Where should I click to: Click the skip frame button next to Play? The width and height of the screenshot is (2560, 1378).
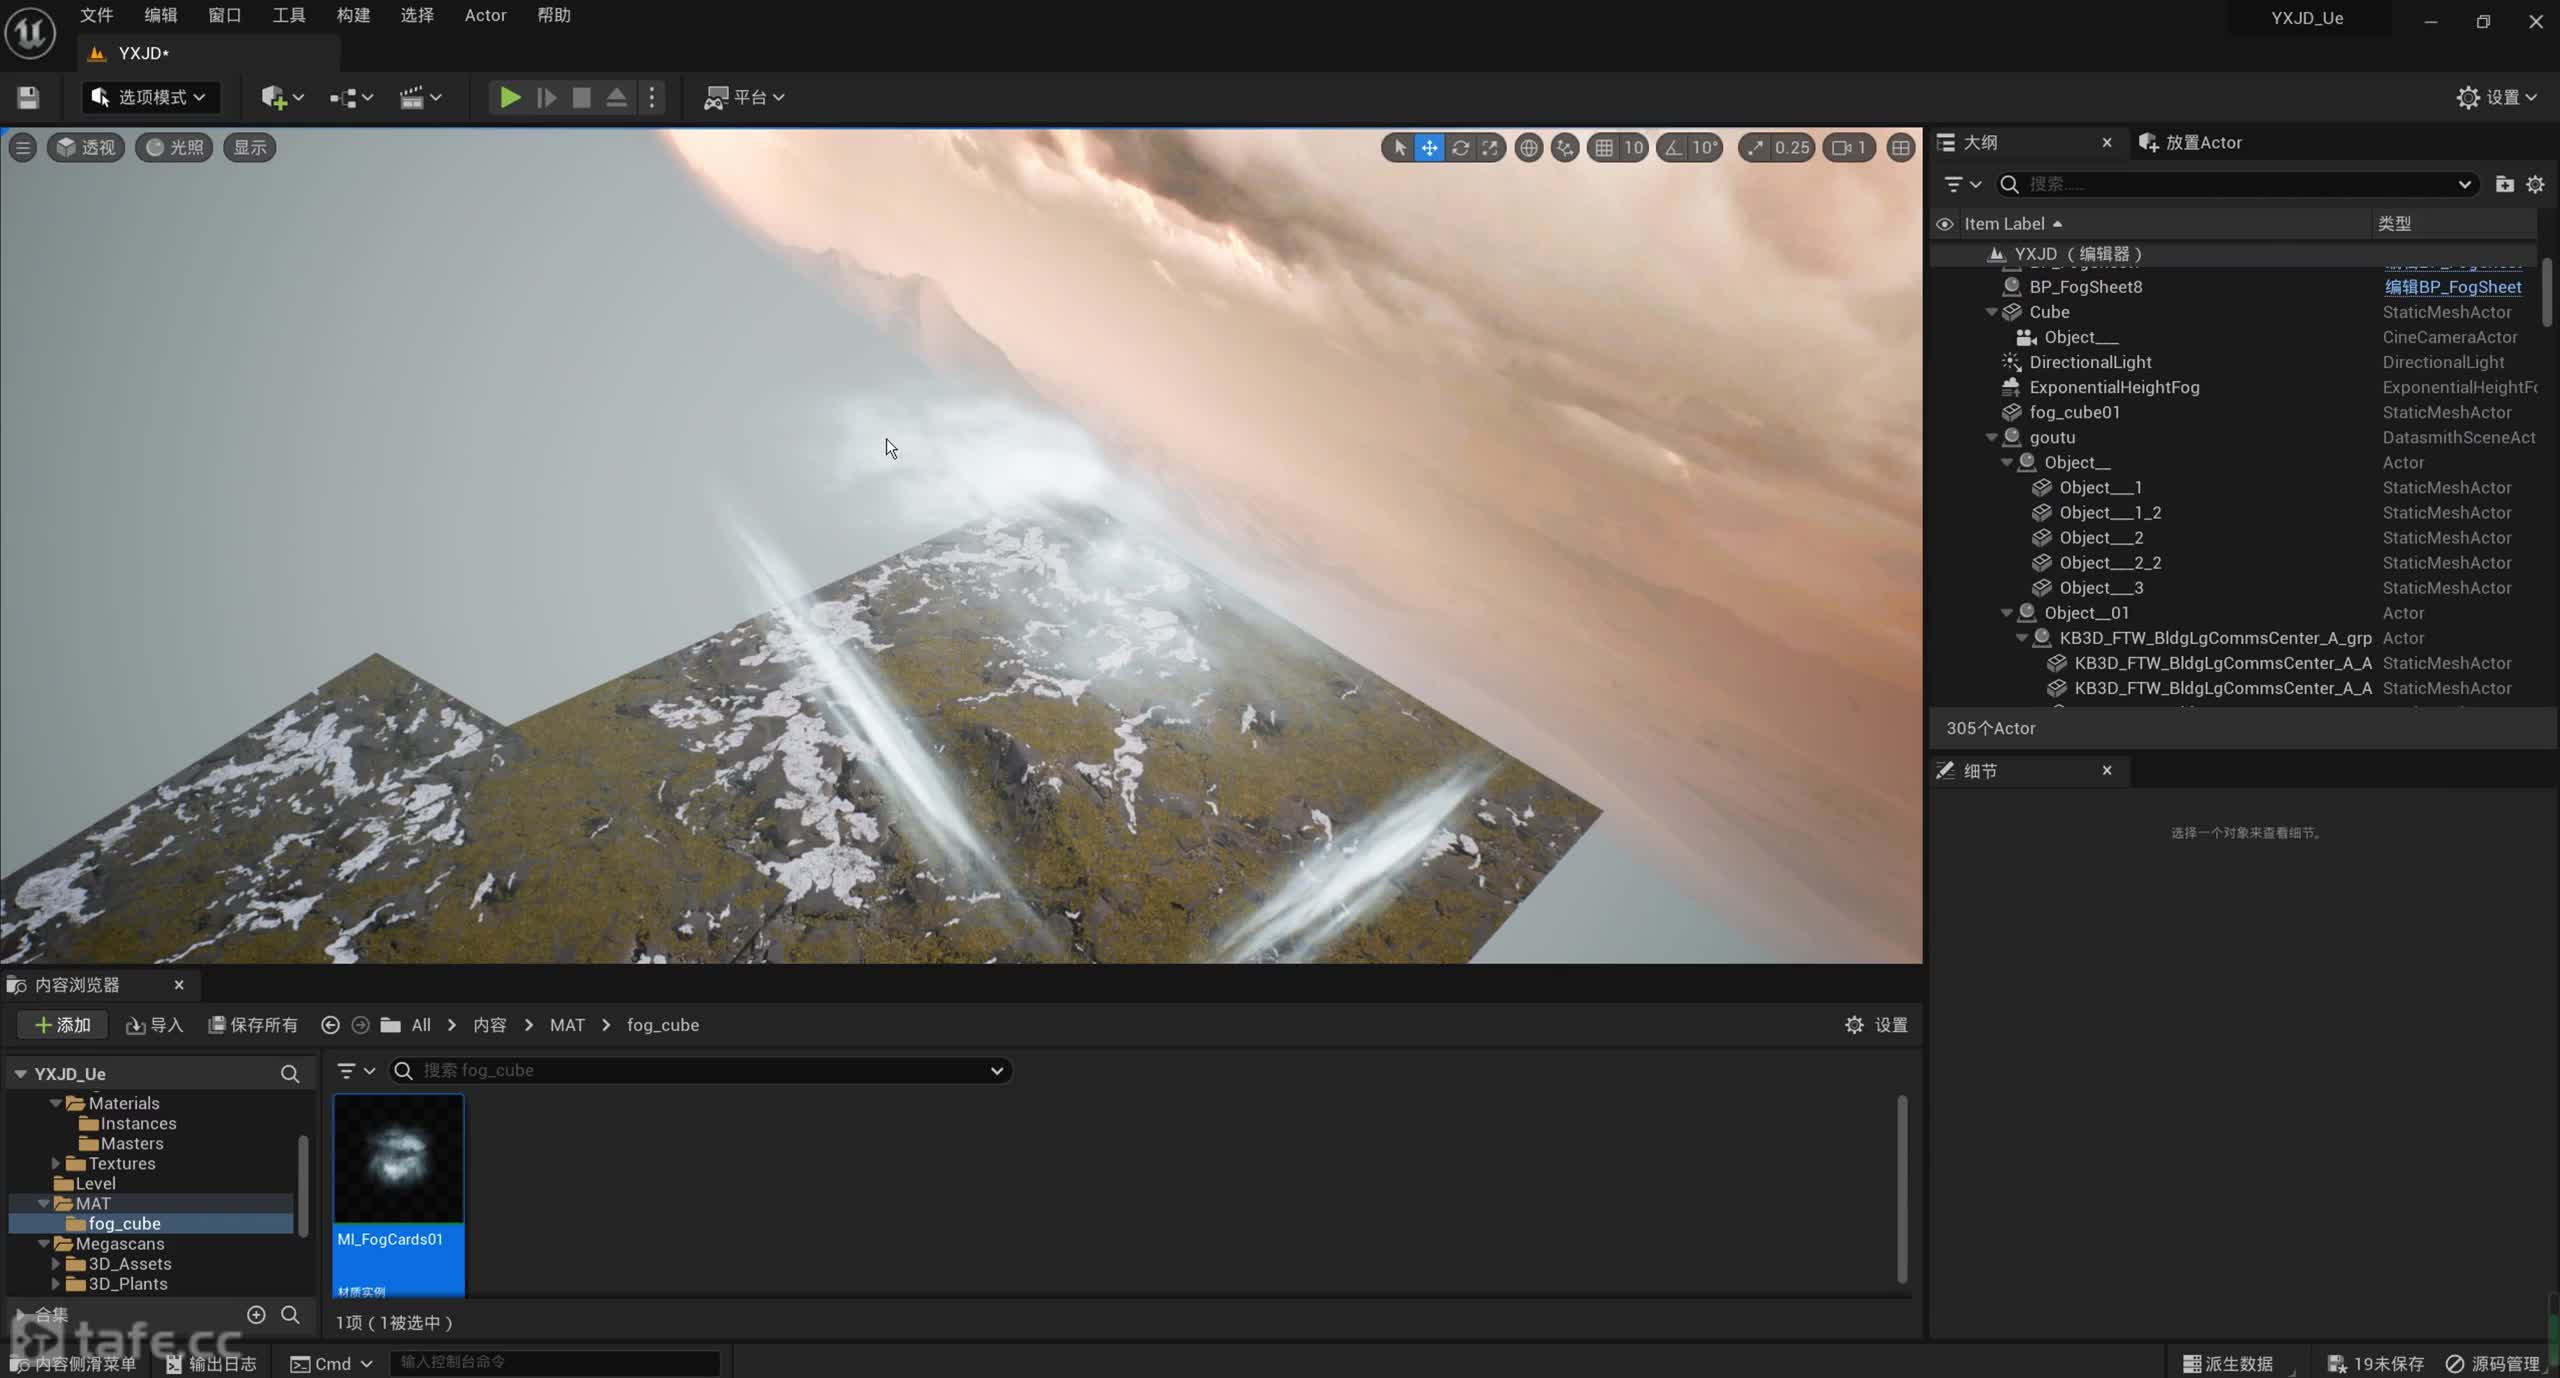[x=546, y=97]
